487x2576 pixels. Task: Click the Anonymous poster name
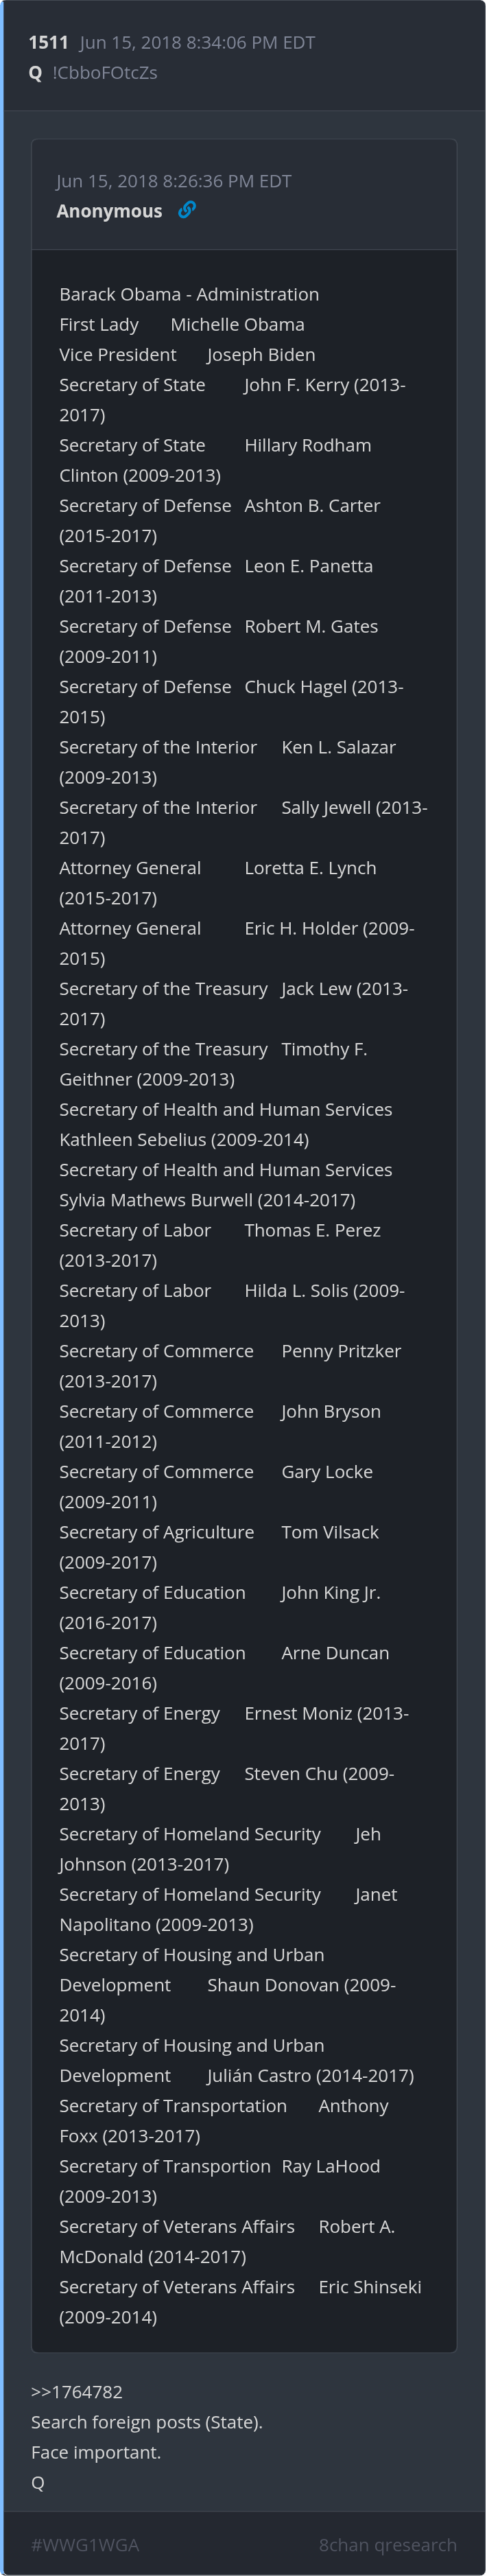[x=109, y=211]
